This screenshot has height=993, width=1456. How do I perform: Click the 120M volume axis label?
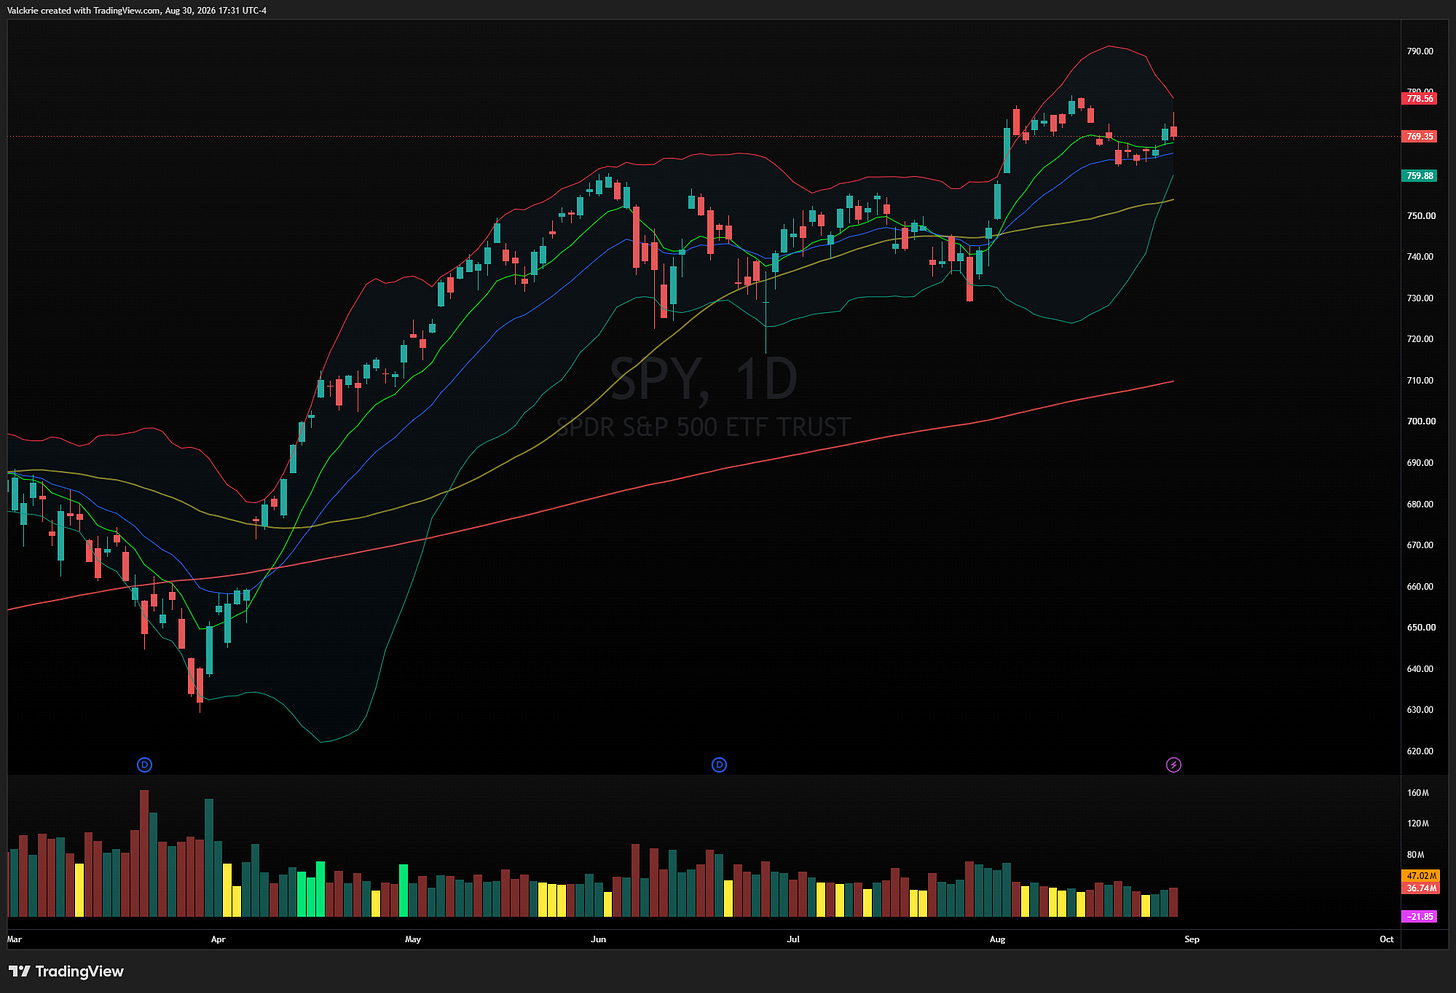click(1418, 824)
